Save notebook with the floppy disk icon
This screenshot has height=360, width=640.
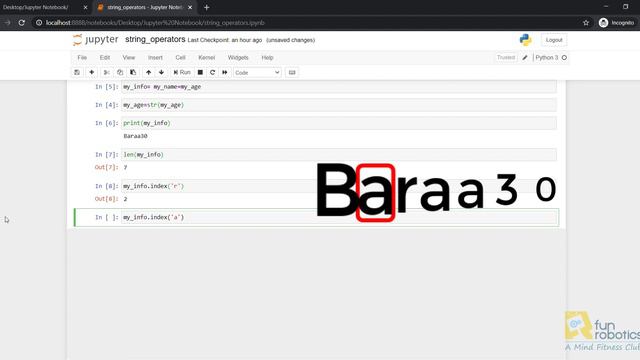(77, 72)
